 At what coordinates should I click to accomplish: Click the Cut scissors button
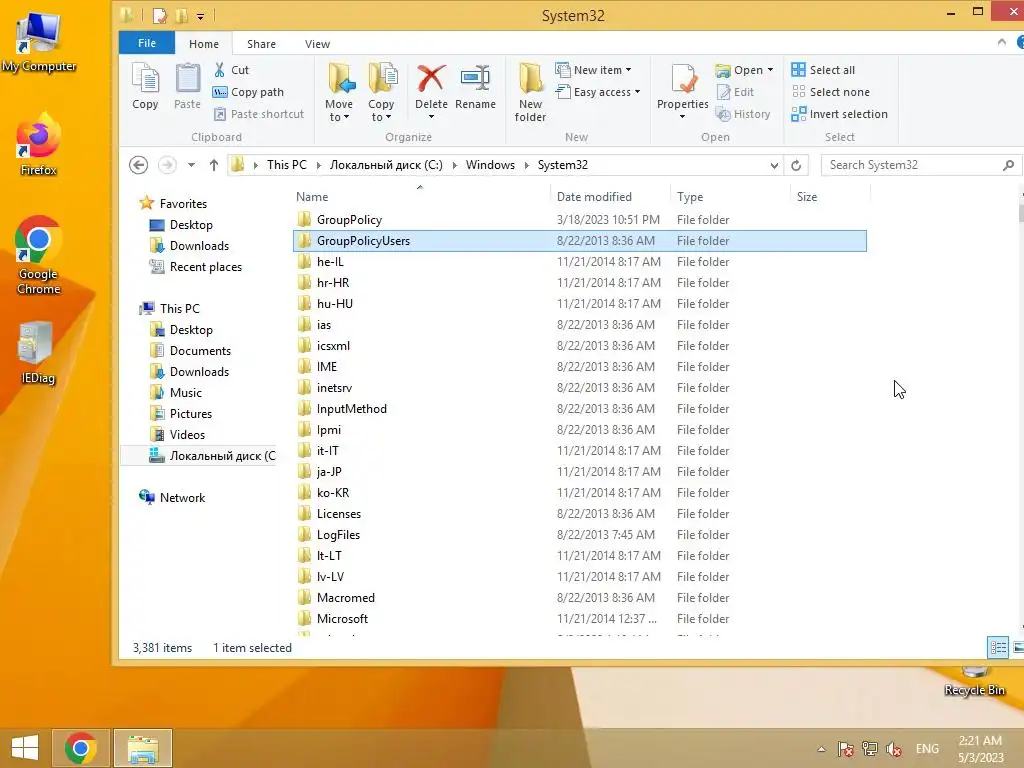click(x=231, y=70)
